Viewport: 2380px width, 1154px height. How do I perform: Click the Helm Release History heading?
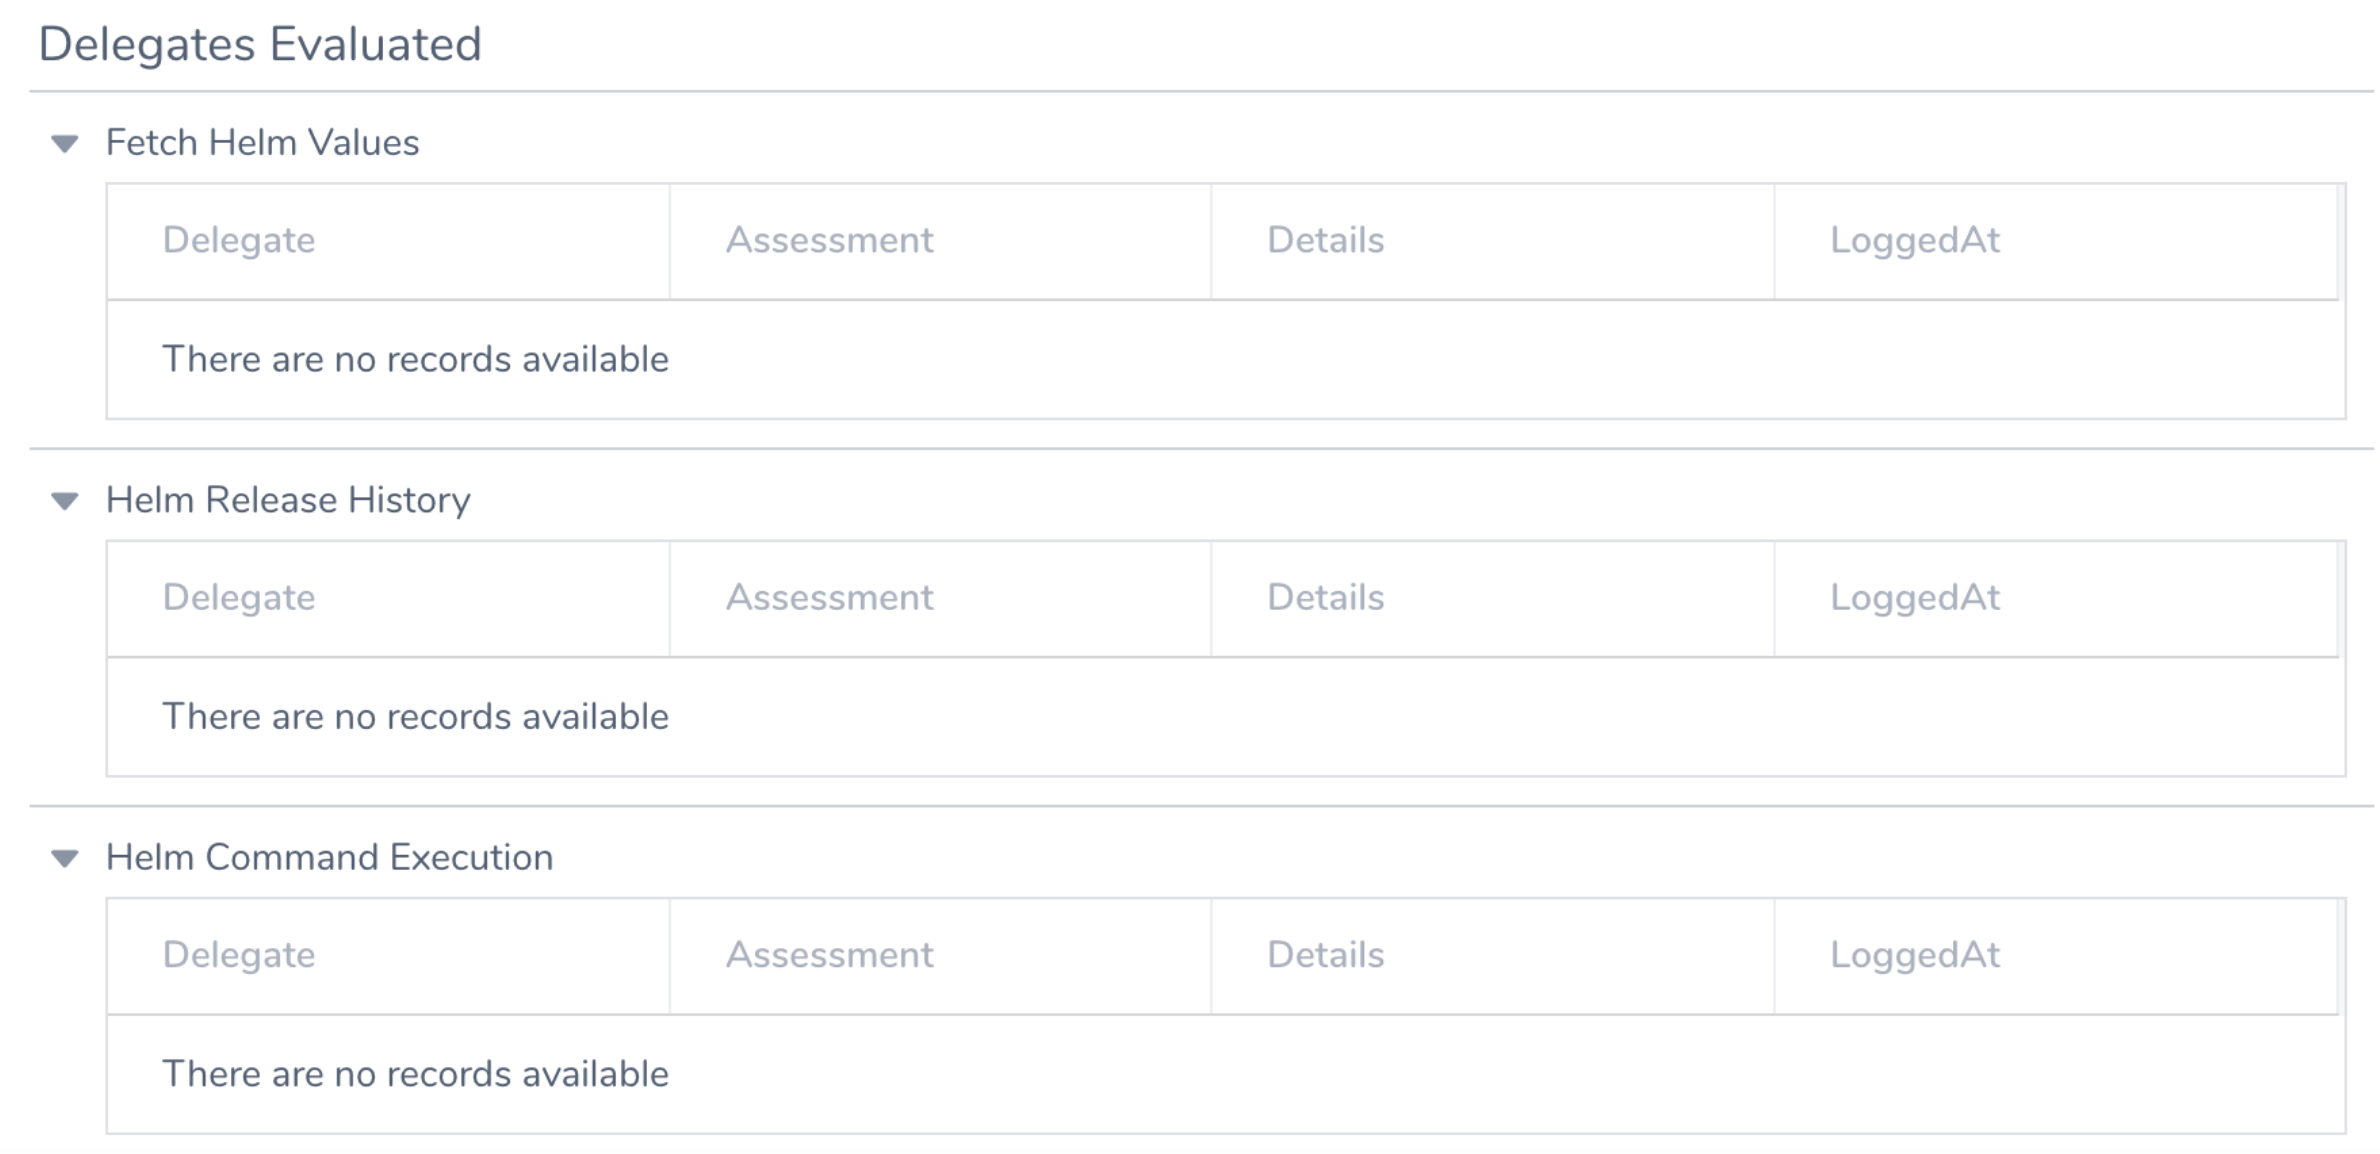[x=288, y=500]
